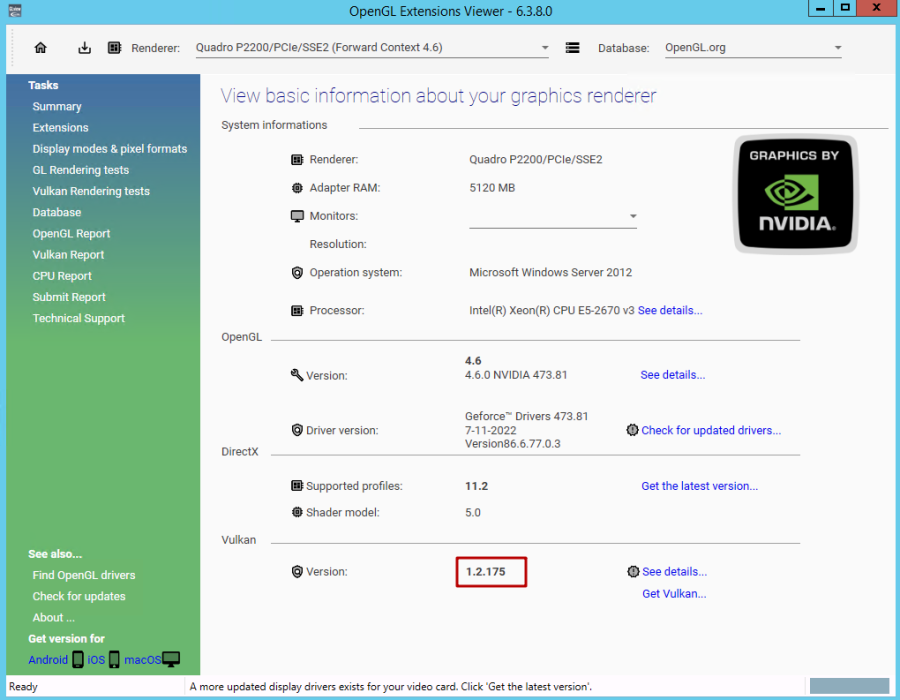
Task: Open the Renderer dropdown
Action: point(372,48)
